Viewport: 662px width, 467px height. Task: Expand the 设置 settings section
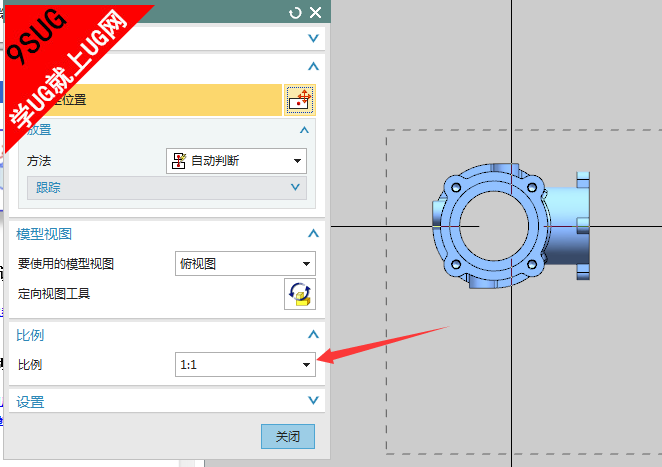tap(313, 400)
